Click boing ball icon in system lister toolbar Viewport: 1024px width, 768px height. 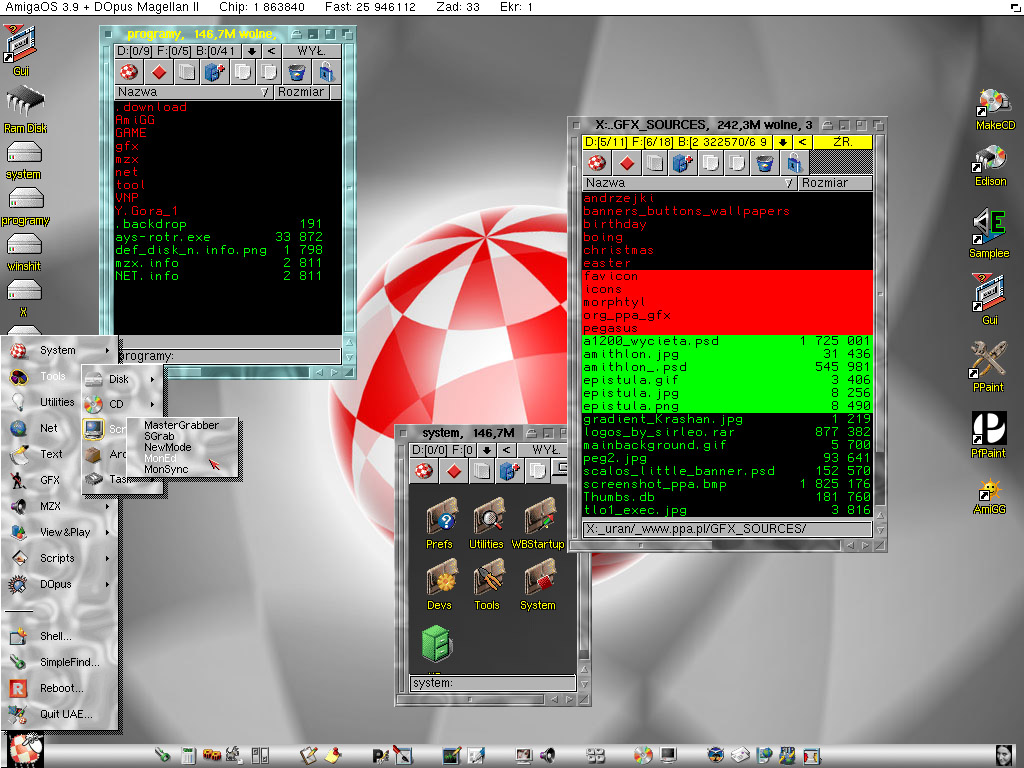pyautogui.click(x=424, y=471)
